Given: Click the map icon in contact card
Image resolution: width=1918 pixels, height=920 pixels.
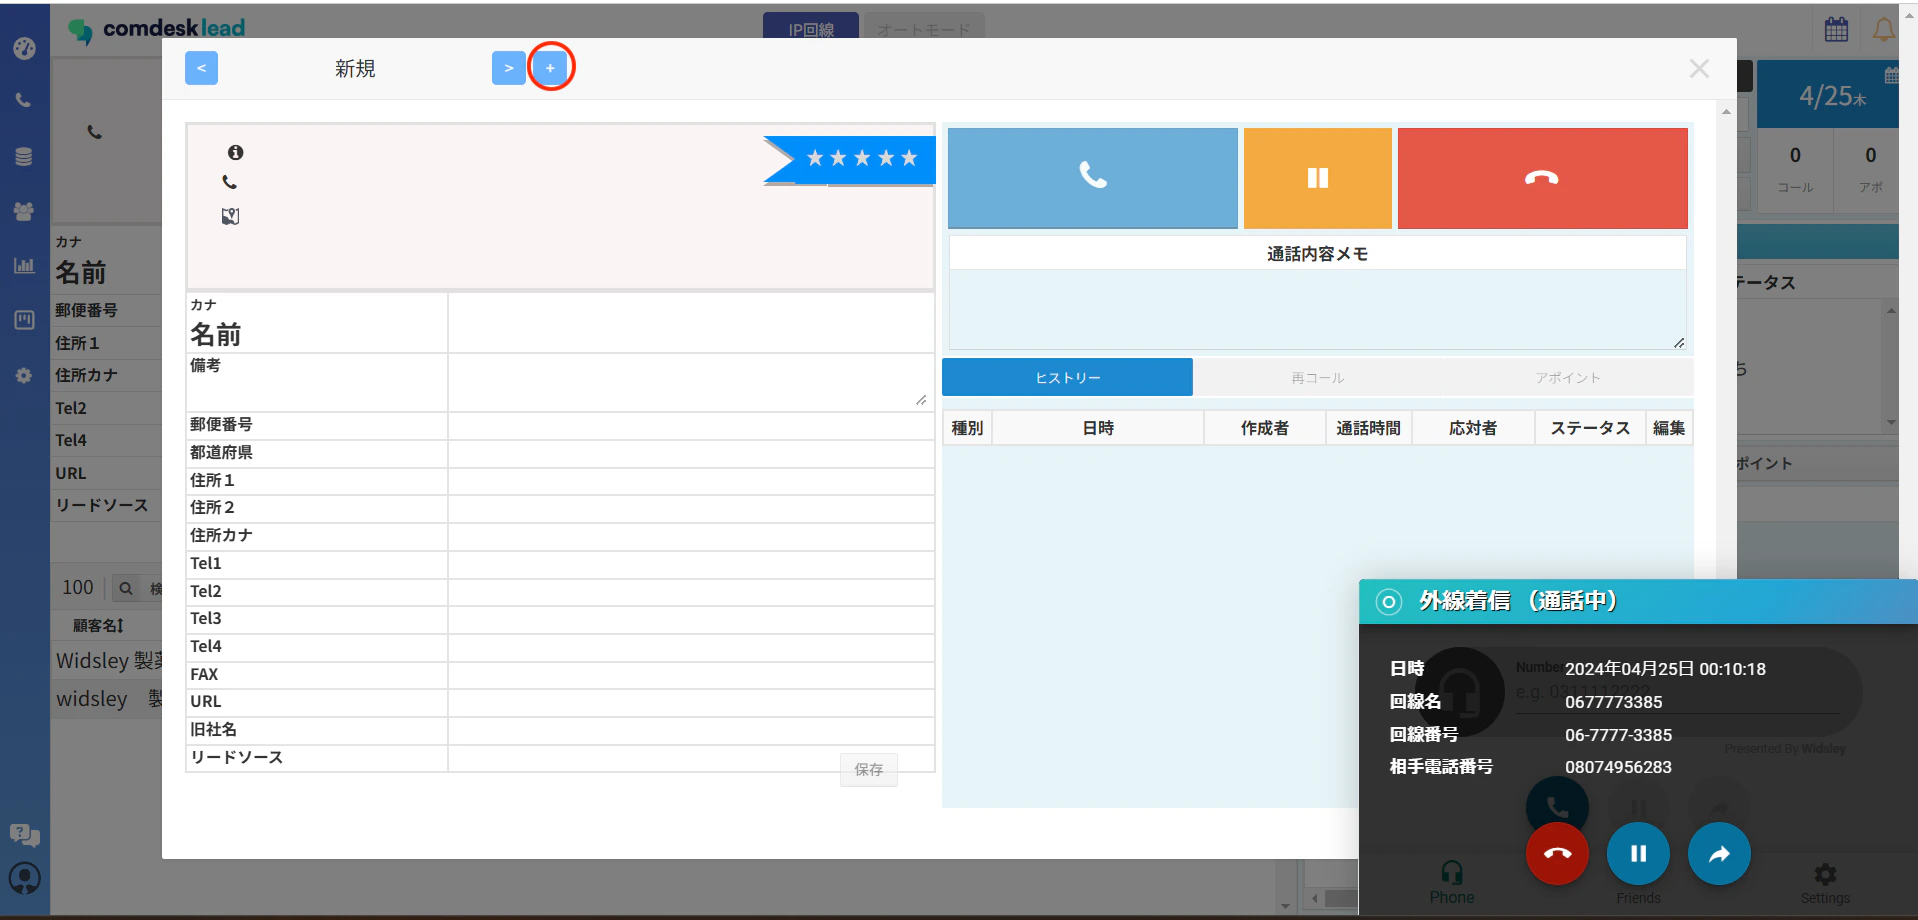Looking at the screenshot, I should 230,216.
